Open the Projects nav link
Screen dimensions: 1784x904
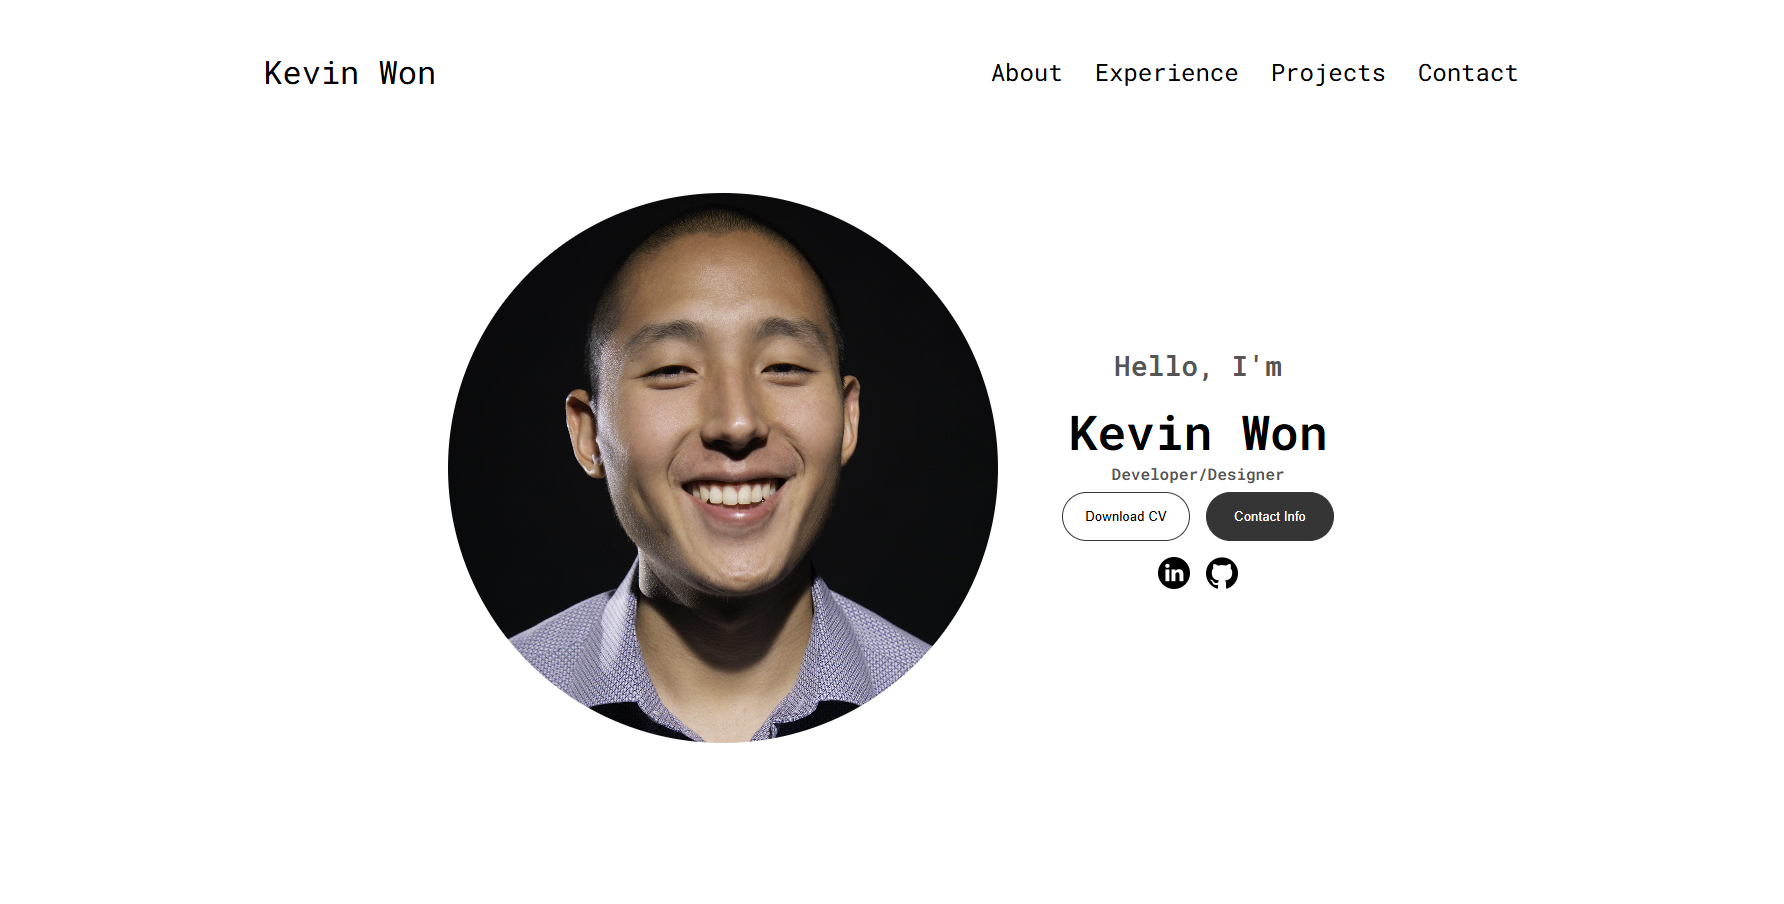[1328, 73]
